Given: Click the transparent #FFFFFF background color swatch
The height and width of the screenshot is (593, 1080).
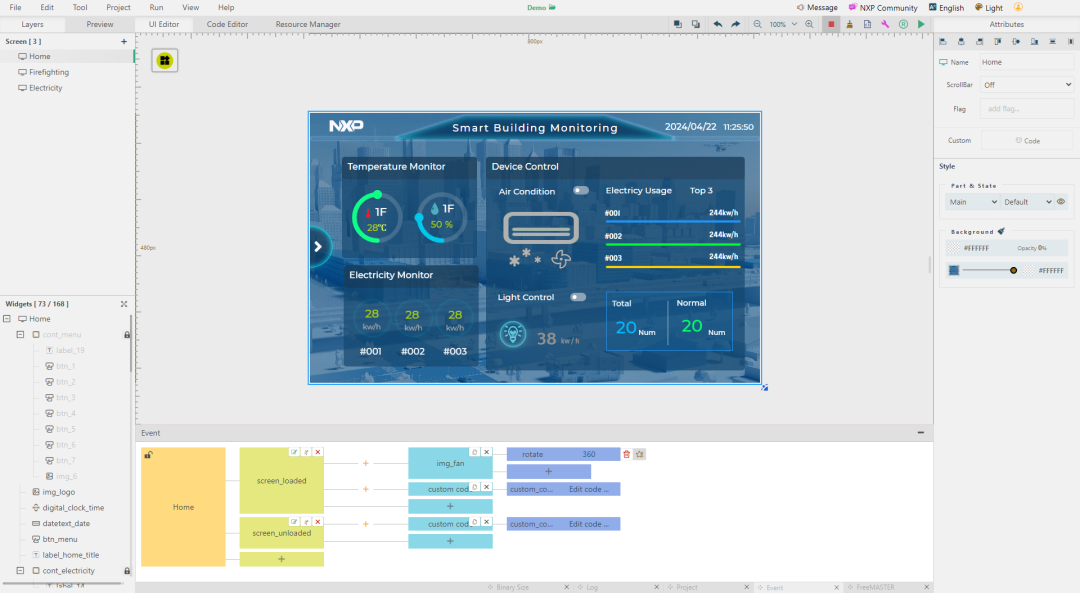Looking at the screenshot, I should point(954,248).
